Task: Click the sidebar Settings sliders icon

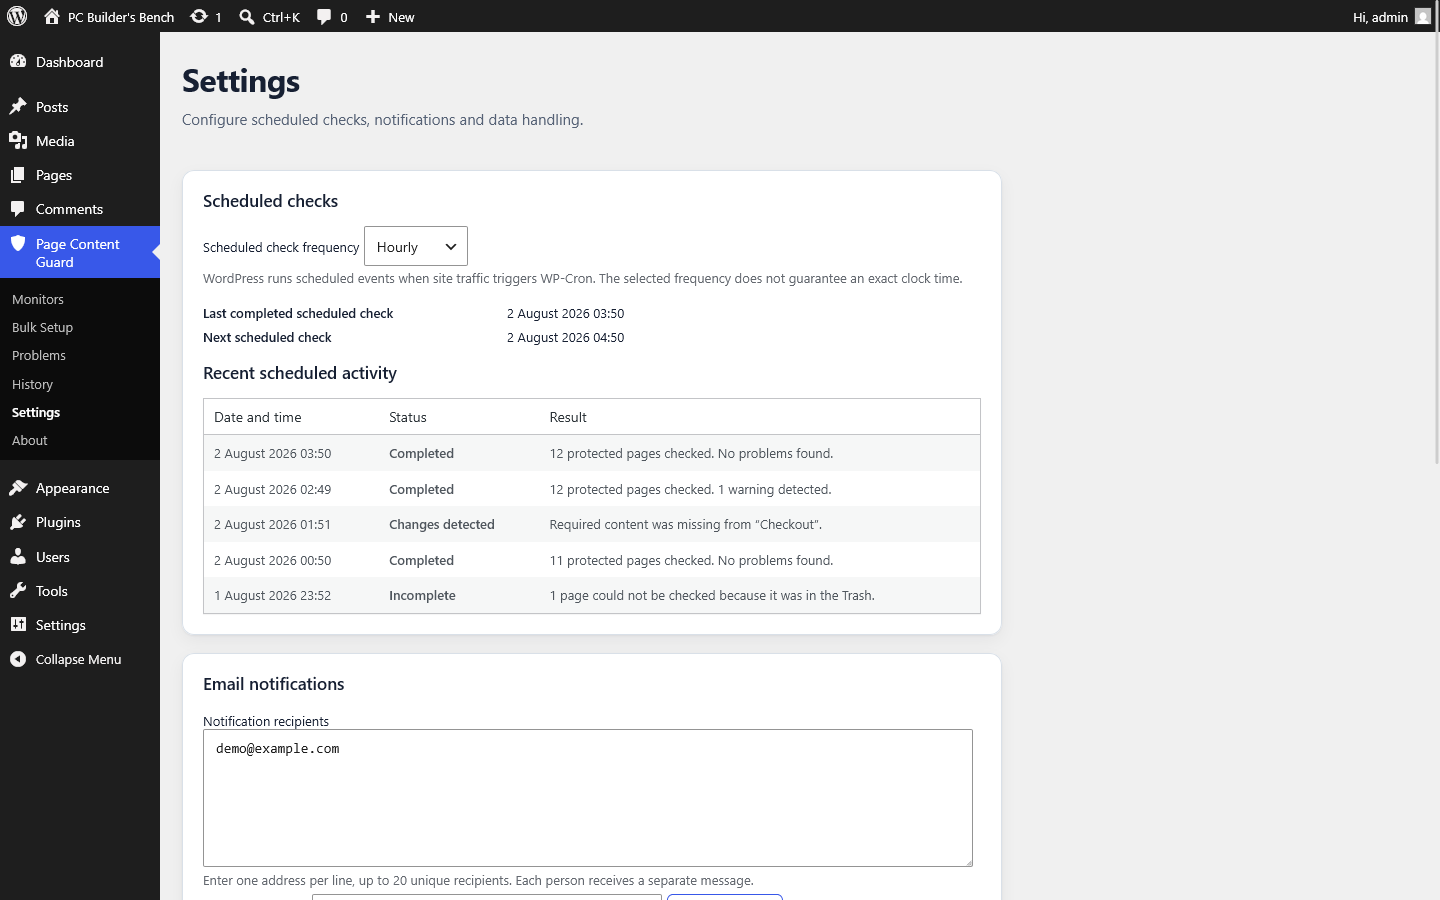Action: [x=18, y=624]
